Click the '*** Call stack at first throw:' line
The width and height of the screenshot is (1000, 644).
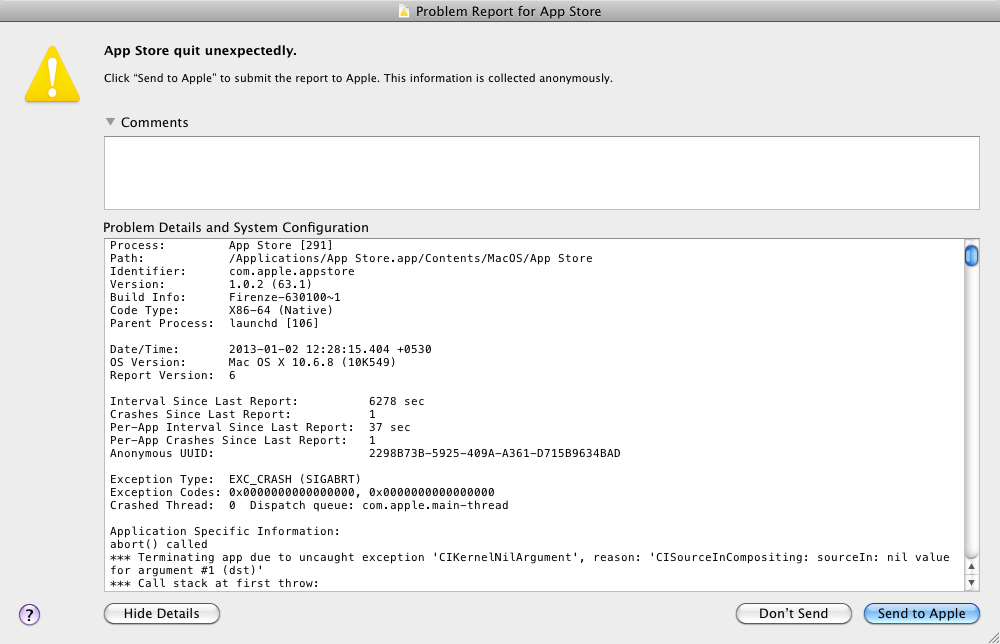[214, 583]
